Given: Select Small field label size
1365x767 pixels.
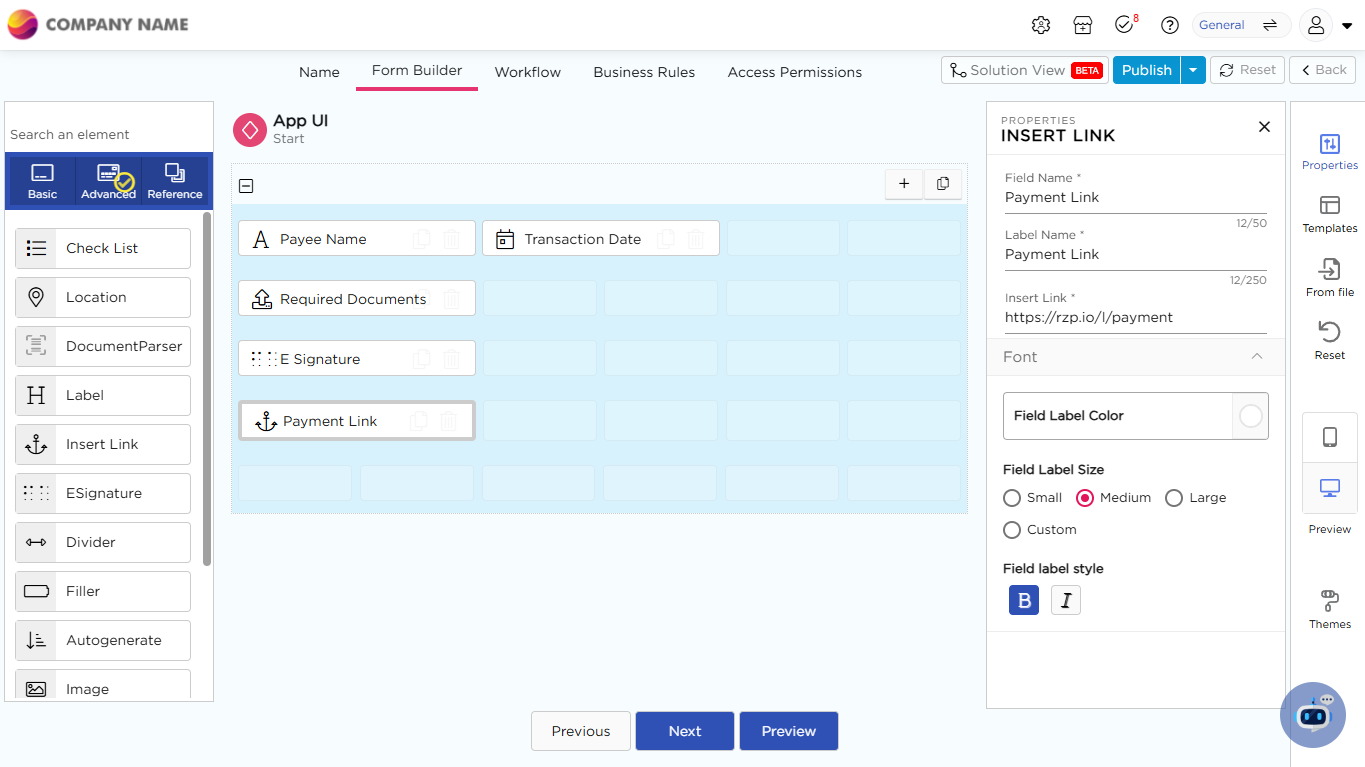Looking at the screenshot, I should tap(1012, 498).
